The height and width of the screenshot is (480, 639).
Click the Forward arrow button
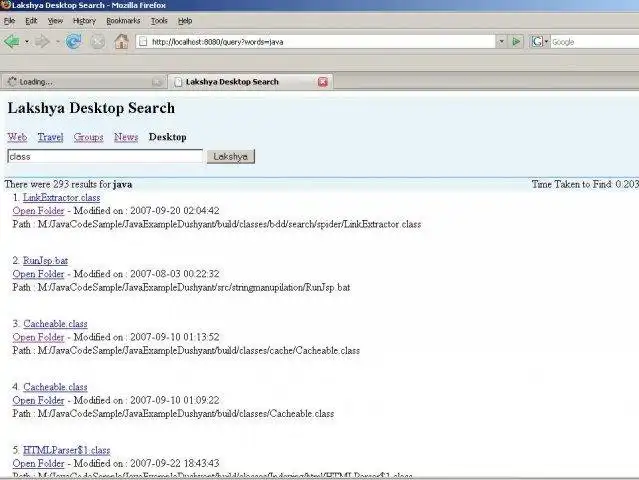pos(42,42)
